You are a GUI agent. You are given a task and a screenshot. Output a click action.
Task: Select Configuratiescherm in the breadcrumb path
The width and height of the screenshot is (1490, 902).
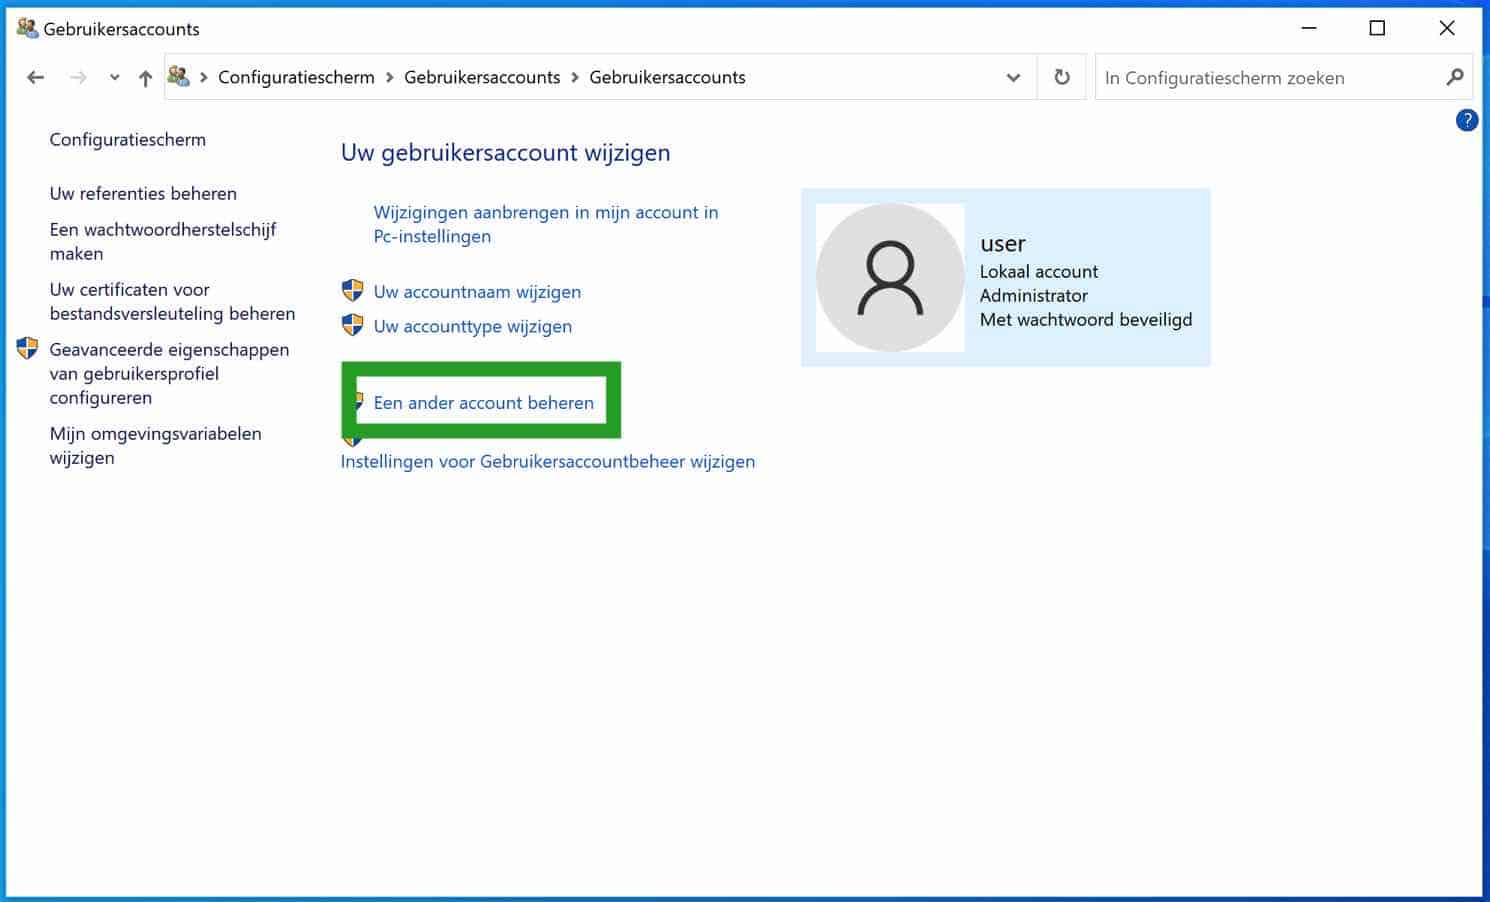click(296, 78)
